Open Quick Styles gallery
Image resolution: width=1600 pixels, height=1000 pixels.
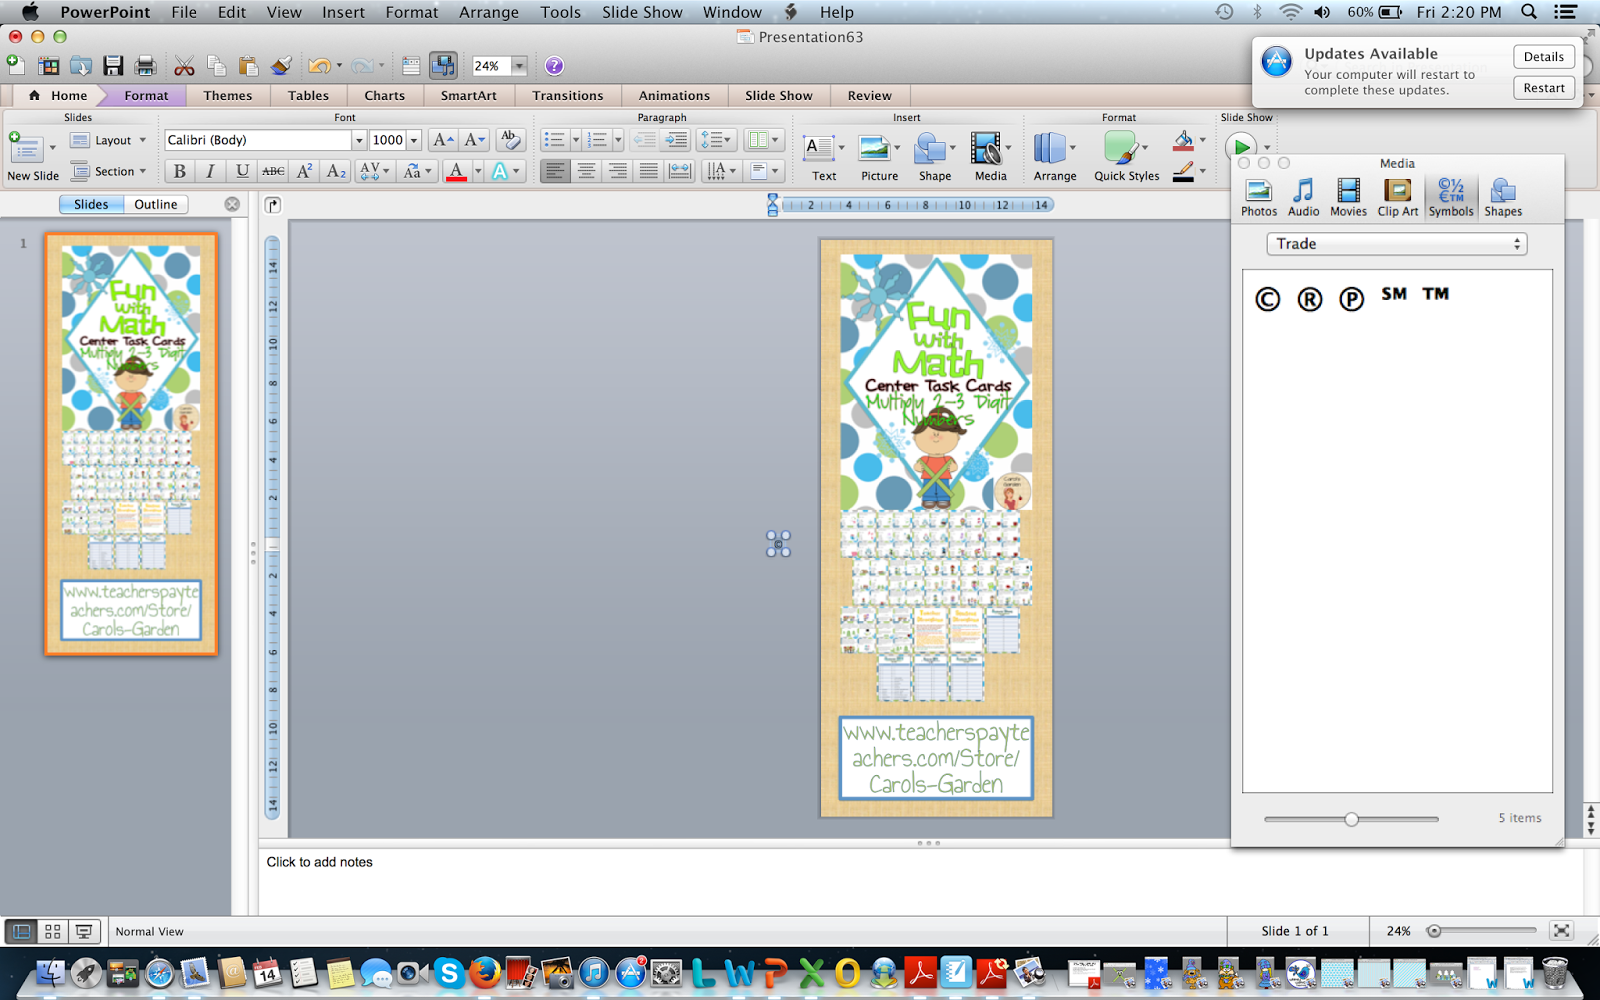click(1127, 157)
